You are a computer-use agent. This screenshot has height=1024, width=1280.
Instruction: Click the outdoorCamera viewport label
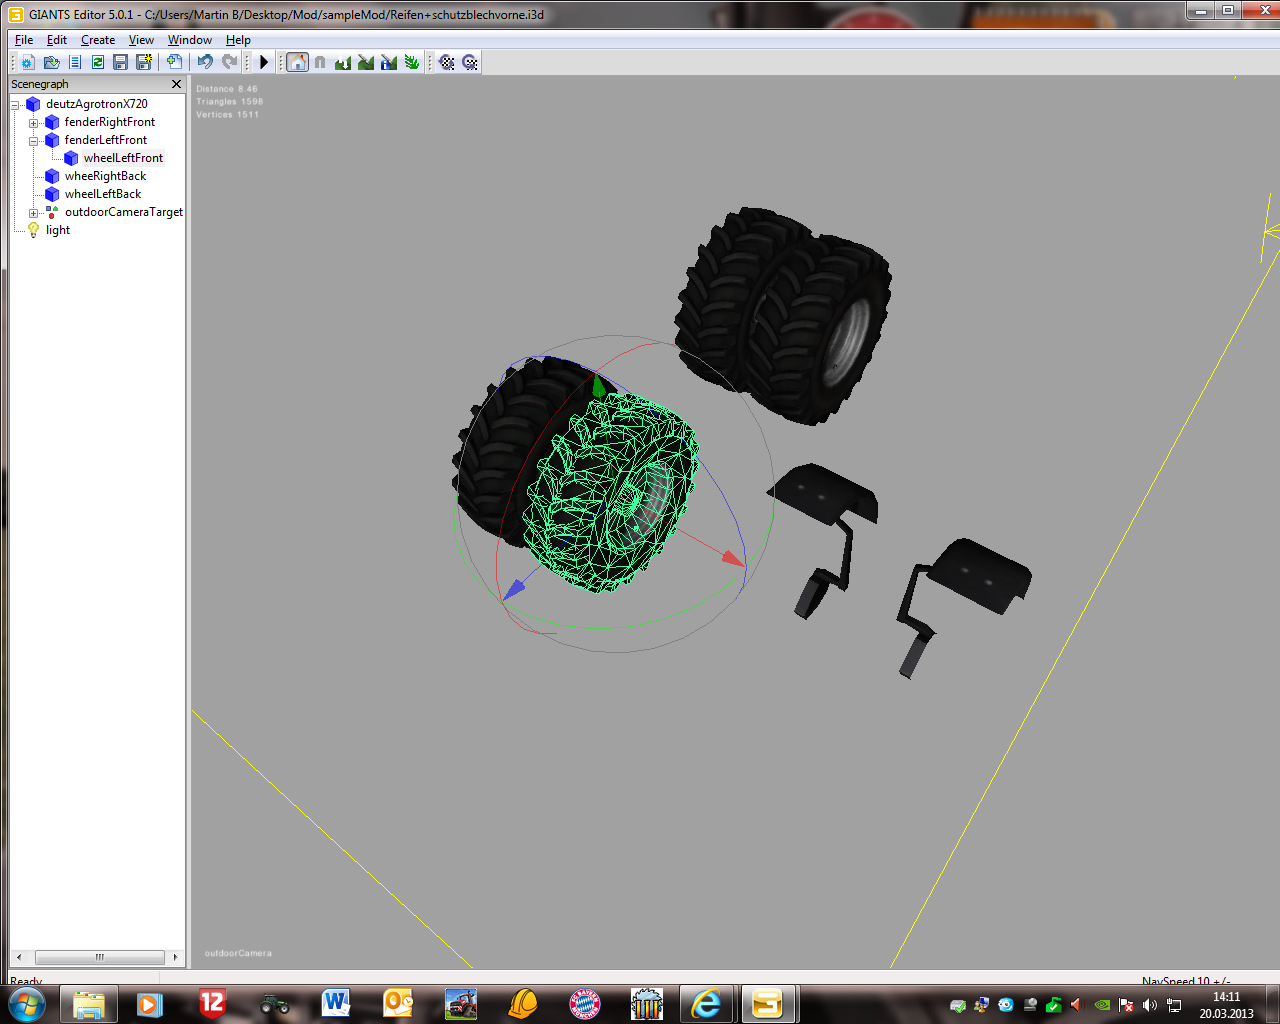238,953
